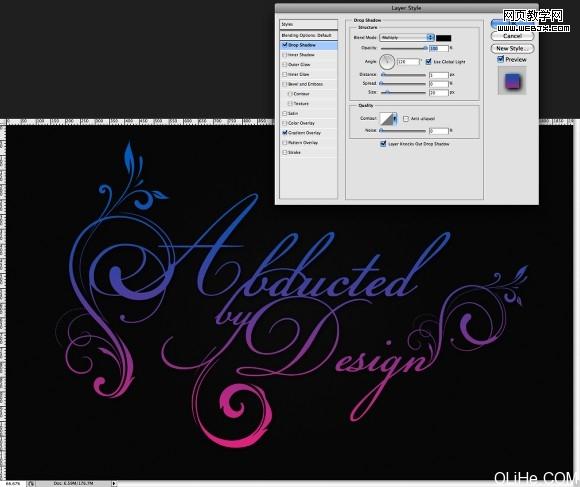Viewport: 580px width, 487px height.
Task: Click the document zoom percentage field
Action: [13, 483]
